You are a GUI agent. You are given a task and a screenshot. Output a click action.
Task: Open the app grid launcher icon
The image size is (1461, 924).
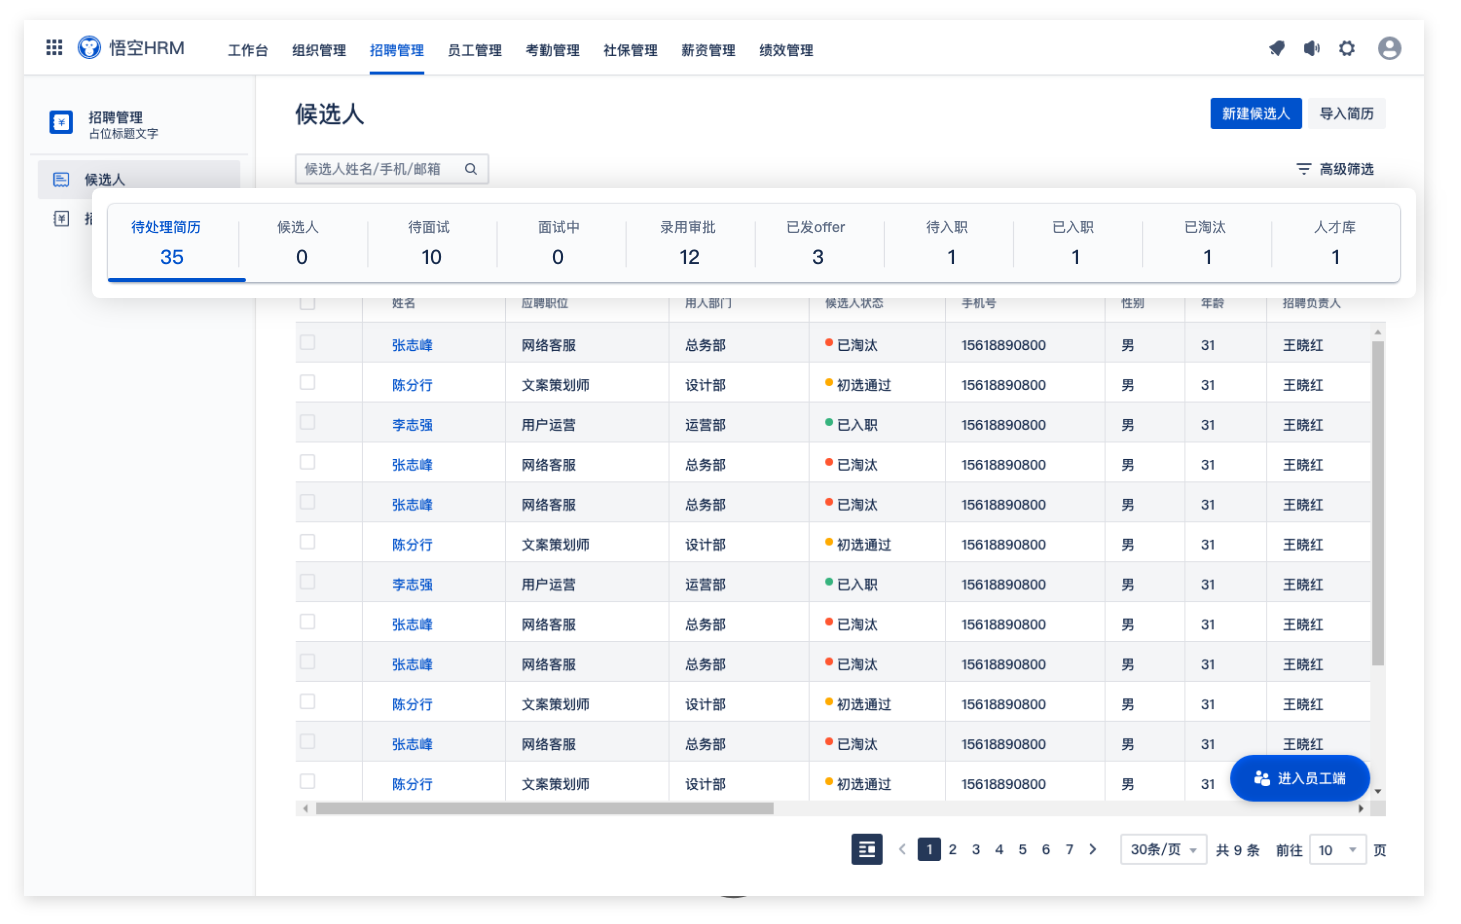(x=54, y=47)
